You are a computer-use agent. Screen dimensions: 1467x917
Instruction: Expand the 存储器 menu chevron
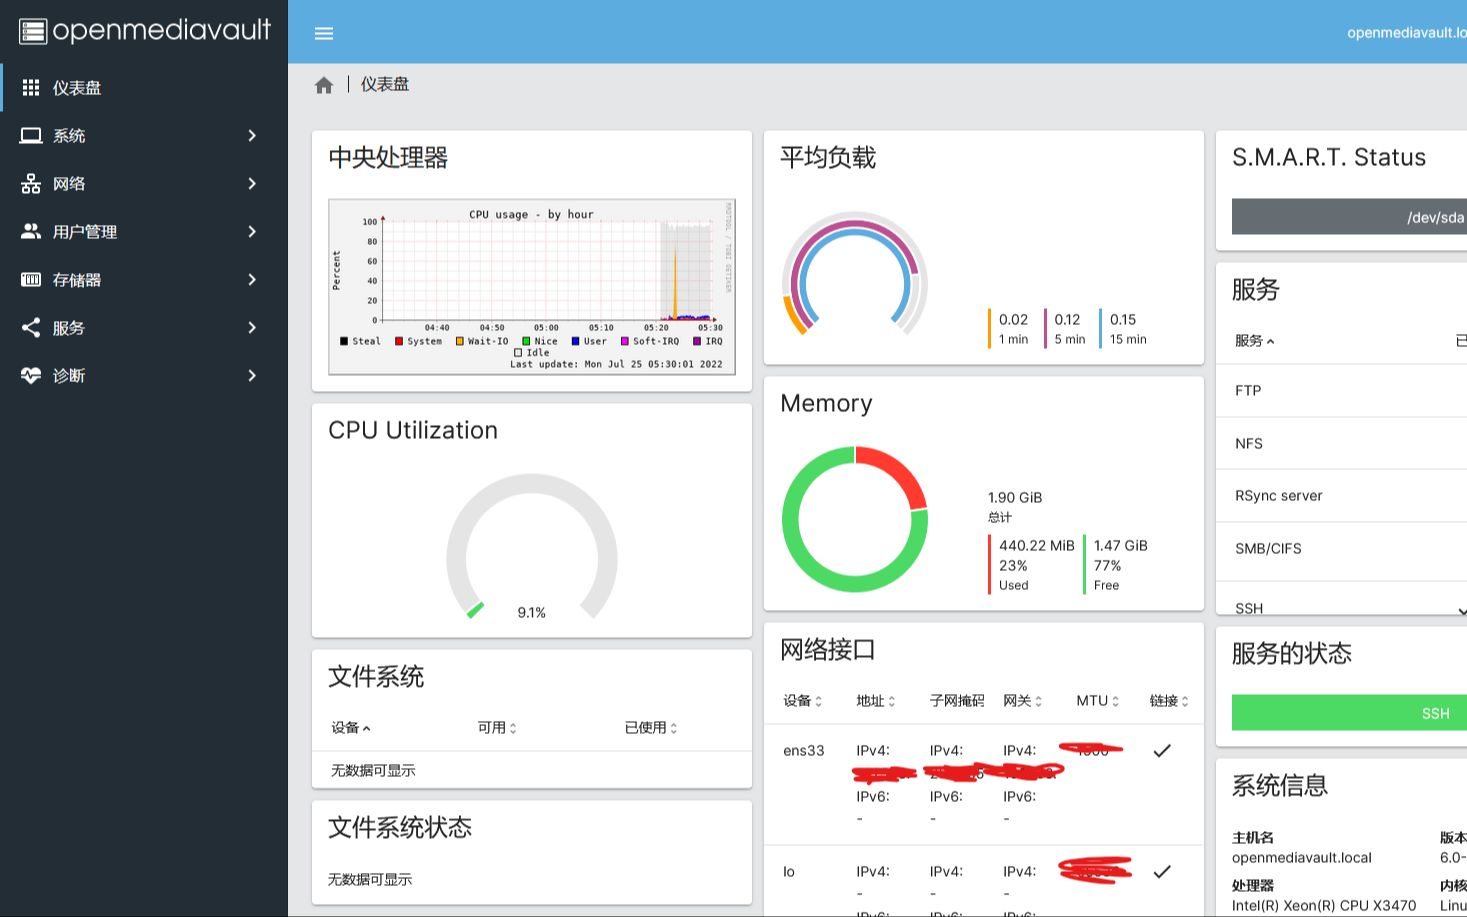point(252,279)
